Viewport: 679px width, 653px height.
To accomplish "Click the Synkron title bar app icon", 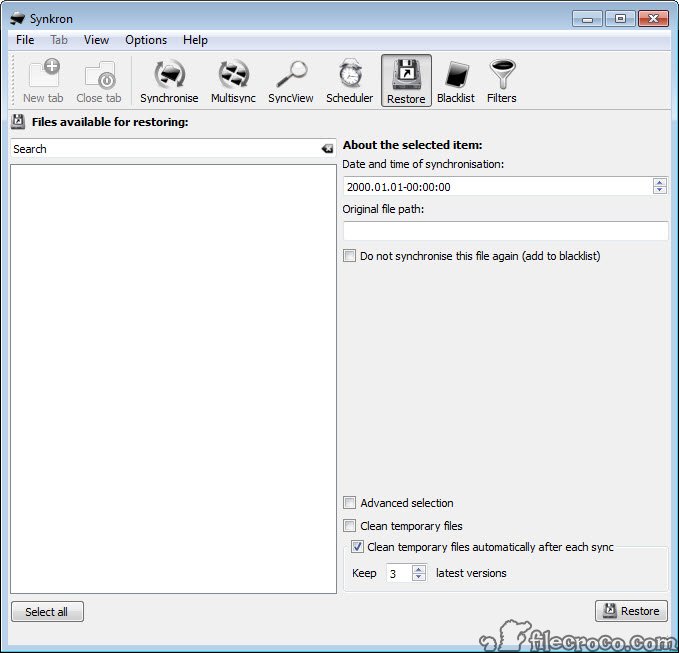I will [18, 19].
